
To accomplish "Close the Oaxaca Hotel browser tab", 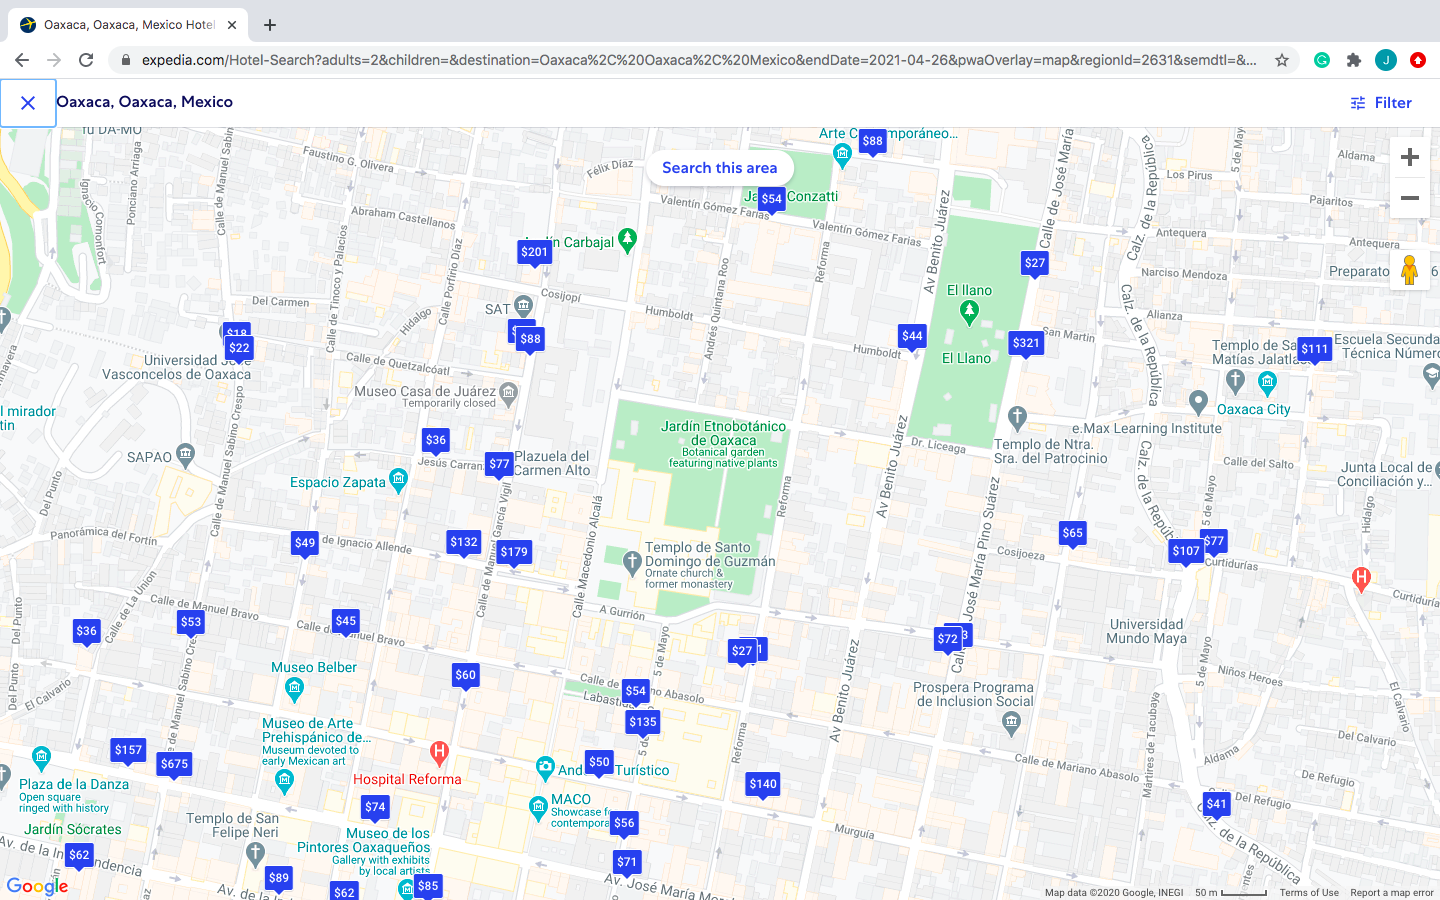I will (x=232, y=25).
